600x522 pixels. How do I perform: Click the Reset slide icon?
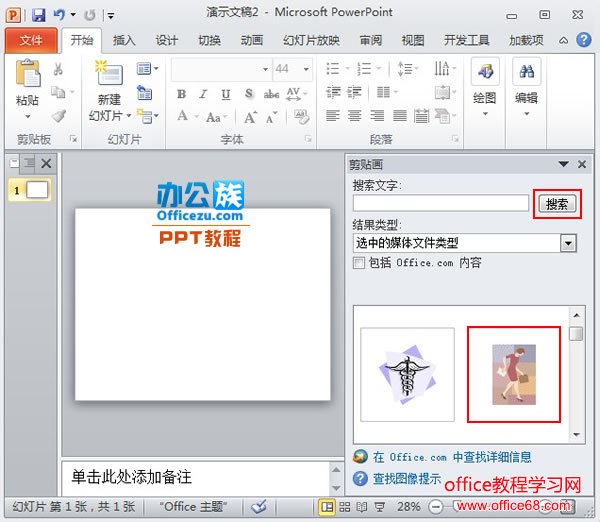pos(145,93)
